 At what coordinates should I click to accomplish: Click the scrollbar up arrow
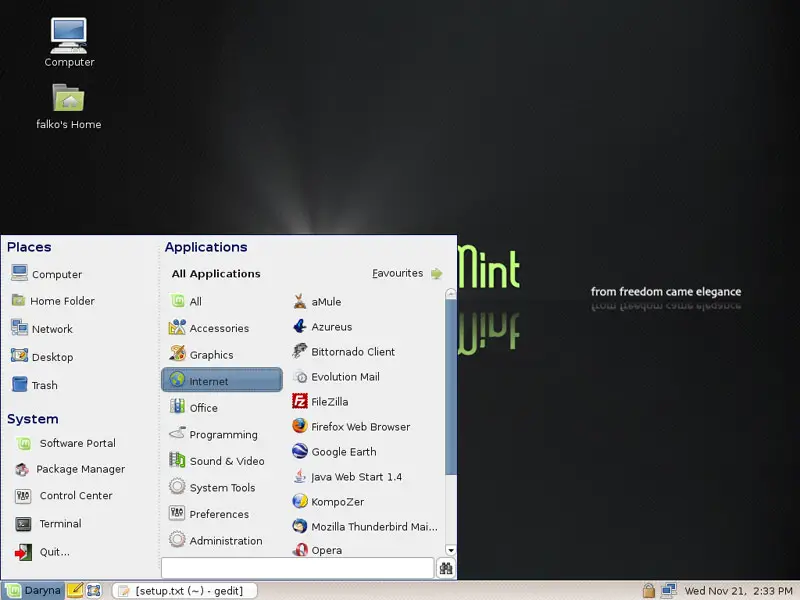451,293
